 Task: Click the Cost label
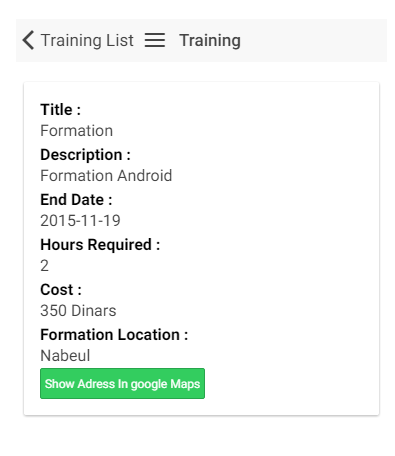pos(61,289)
